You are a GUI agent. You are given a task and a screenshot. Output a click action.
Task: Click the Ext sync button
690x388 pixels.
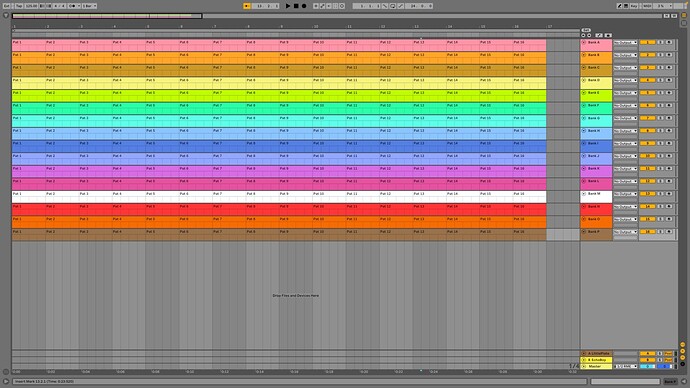point(7,6)
